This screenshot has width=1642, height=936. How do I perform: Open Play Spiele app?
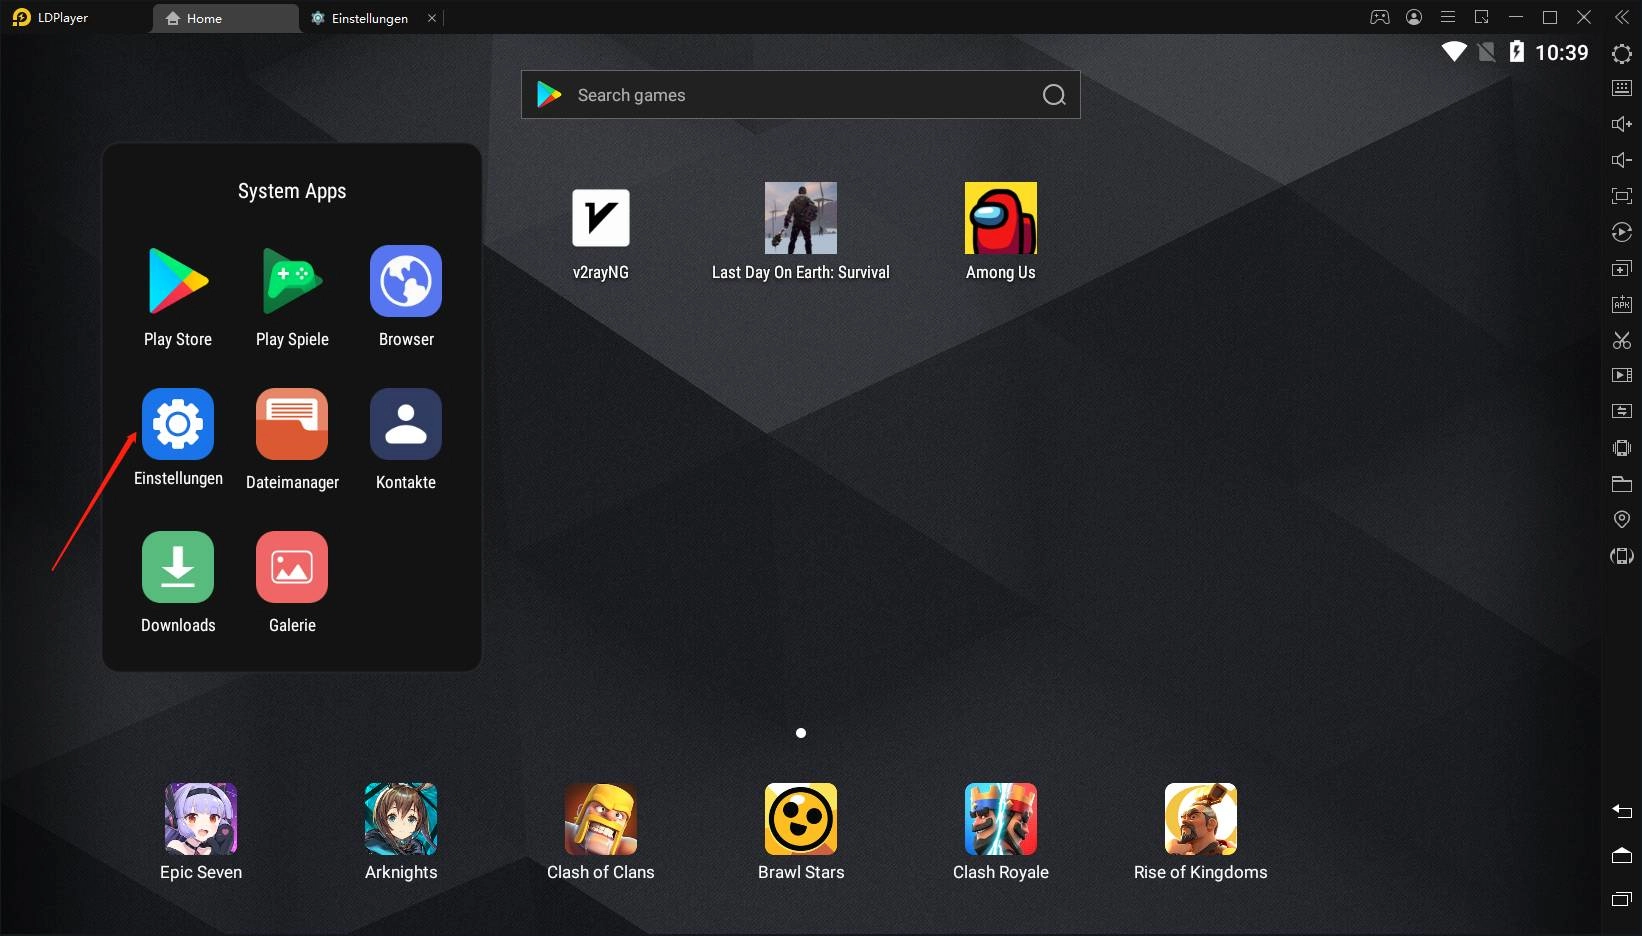(x=292, y=297)
